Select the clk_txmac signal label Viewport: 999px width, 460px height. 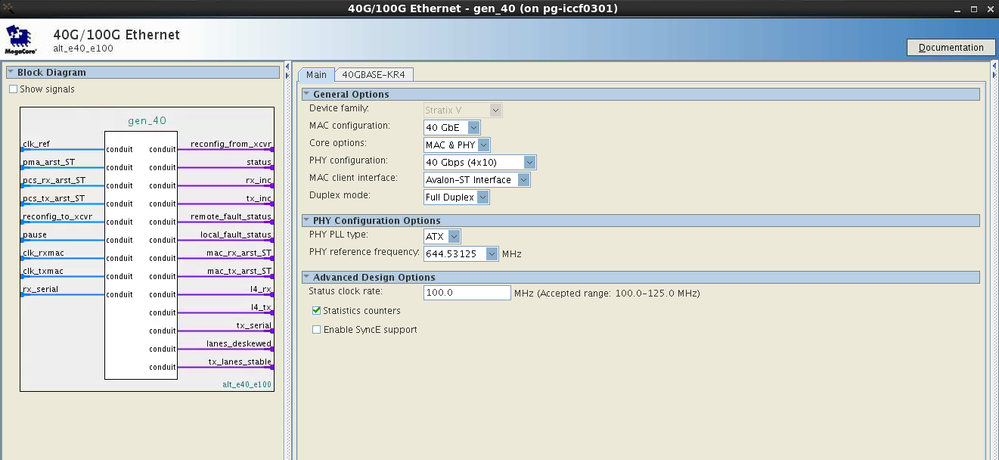tap(43, 271)
